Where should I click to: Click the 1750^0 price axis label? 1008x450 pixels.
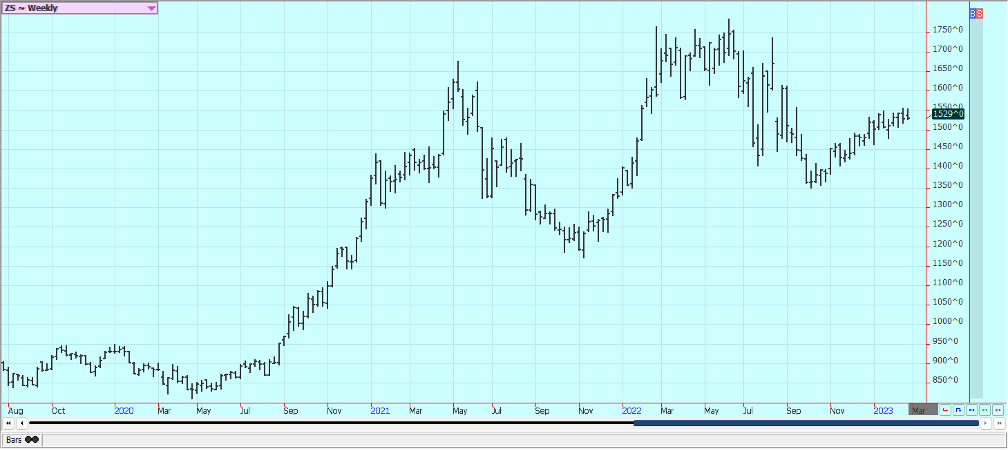949,30
